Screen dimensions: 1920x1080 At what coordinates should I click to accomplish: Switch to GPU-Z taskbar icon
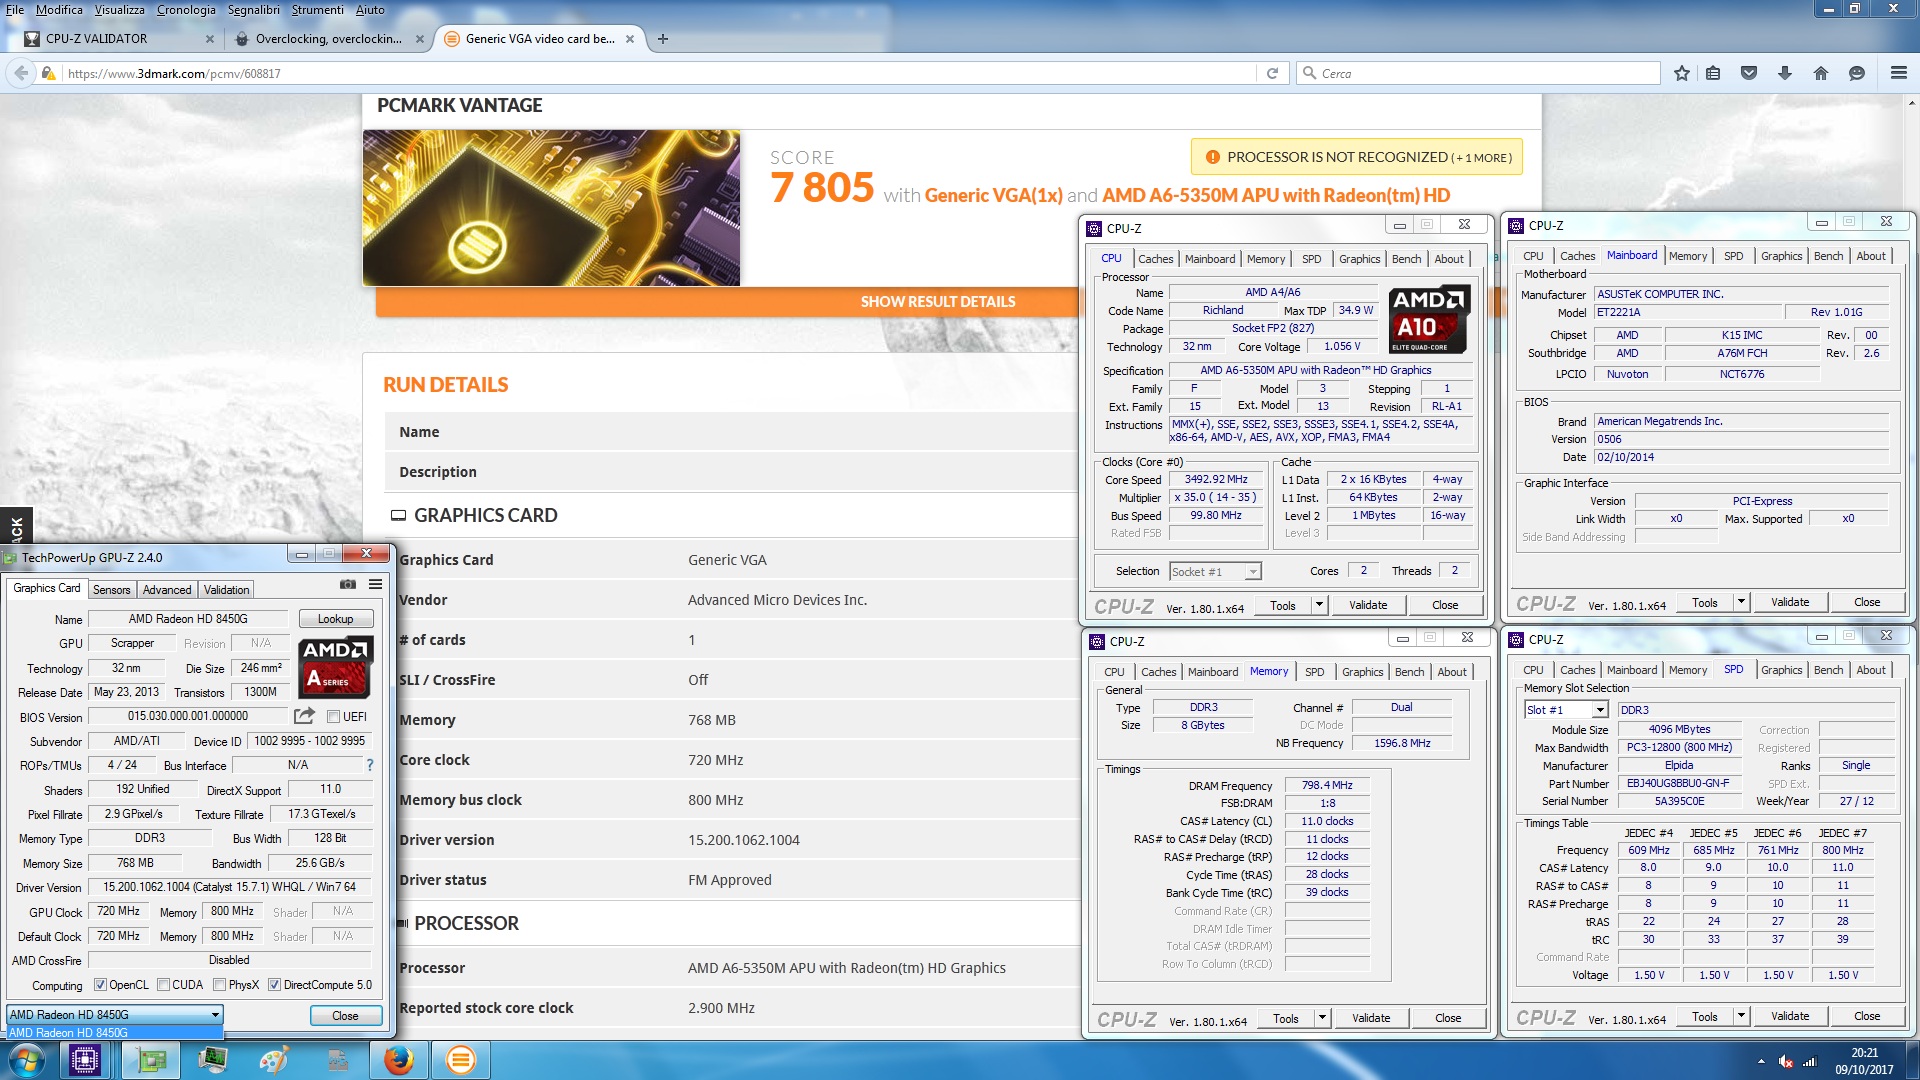pos(151,1060)
